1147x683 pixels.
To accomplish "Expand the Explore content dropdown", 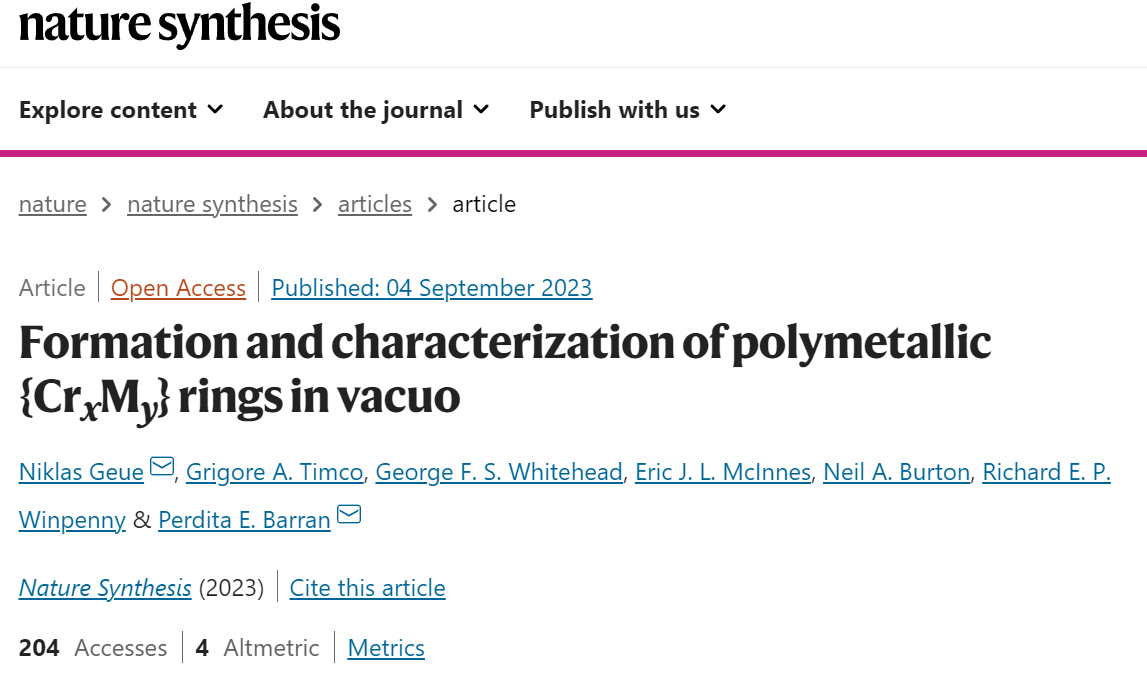I will (121, 110).
